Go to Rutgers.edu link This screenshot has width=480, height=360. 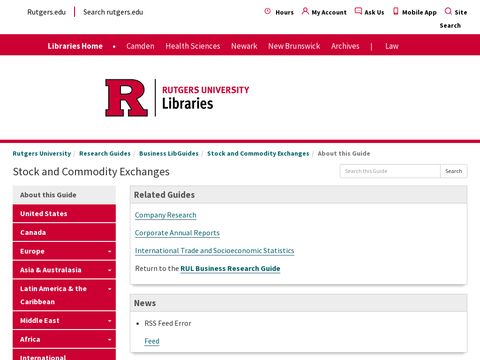pyautogui.click(x=47, y=12)
